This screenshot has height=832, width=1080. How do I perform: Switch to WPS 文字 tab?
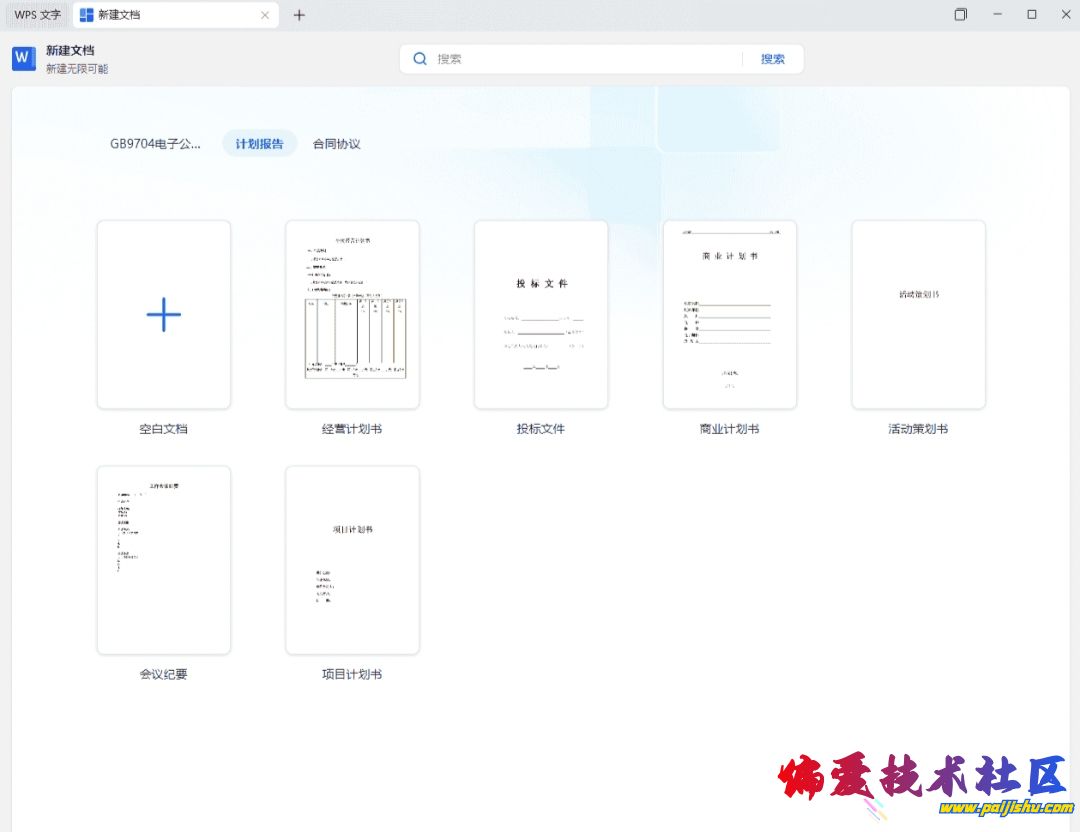pyautogui.click(x=37, y=15)
